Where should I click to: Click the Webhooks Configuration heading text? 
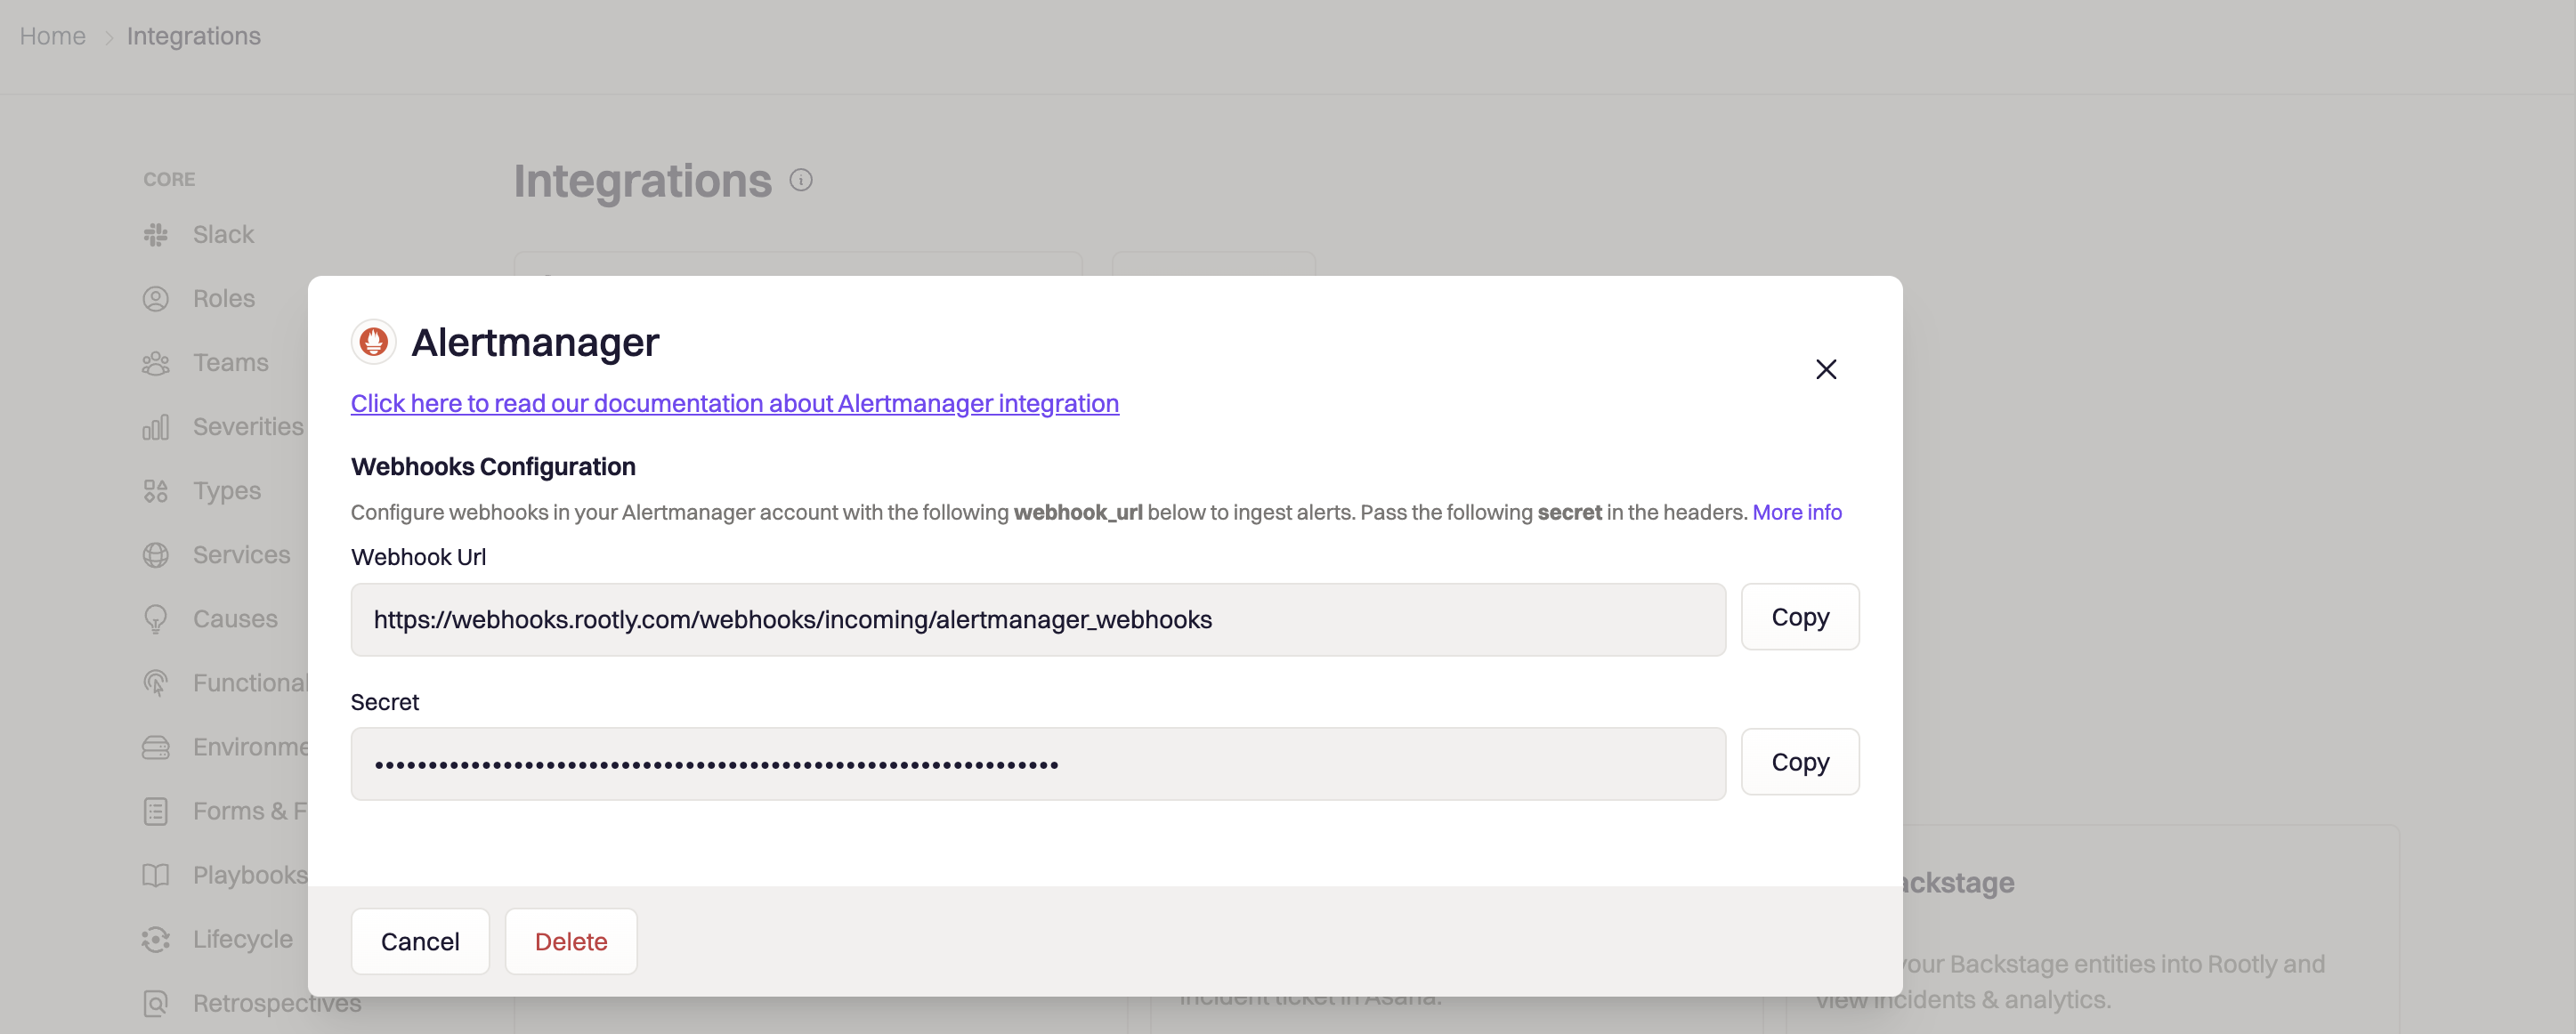(493, 467)
